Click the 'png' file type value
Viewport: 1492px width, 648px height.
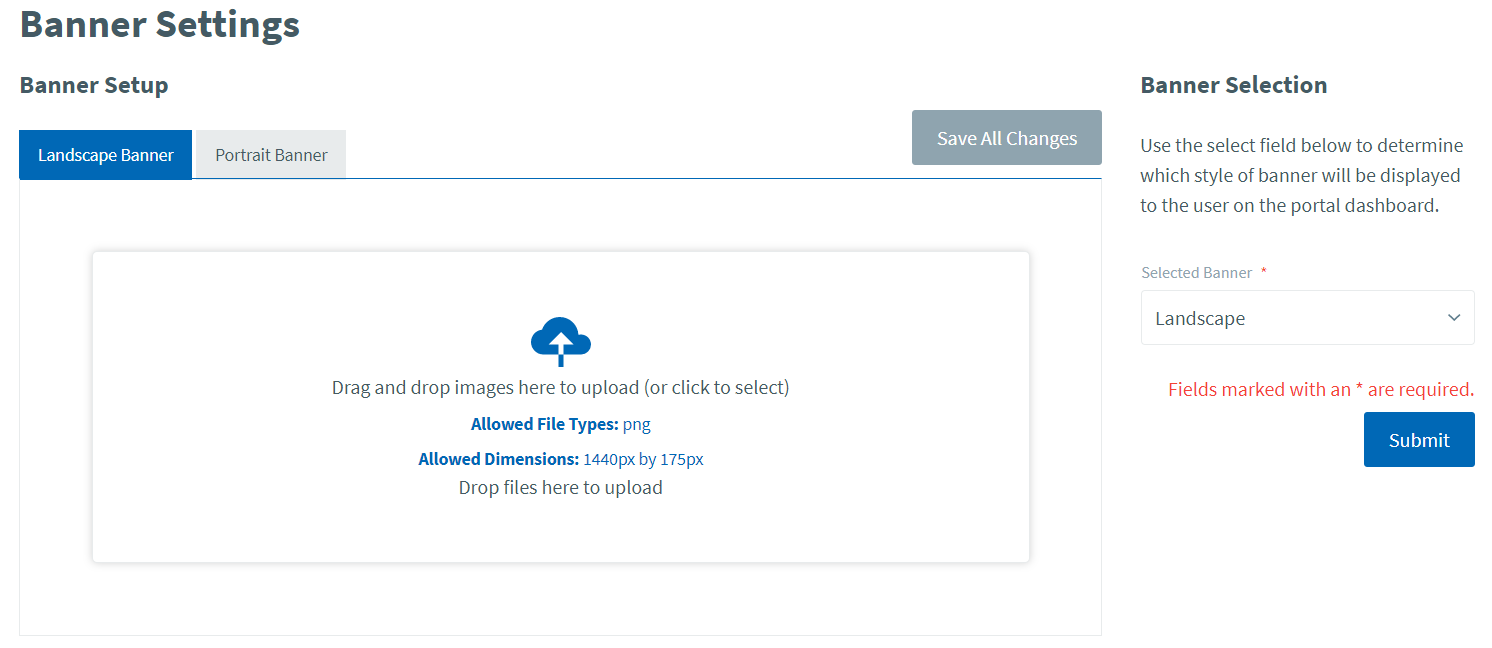(637, 424)
